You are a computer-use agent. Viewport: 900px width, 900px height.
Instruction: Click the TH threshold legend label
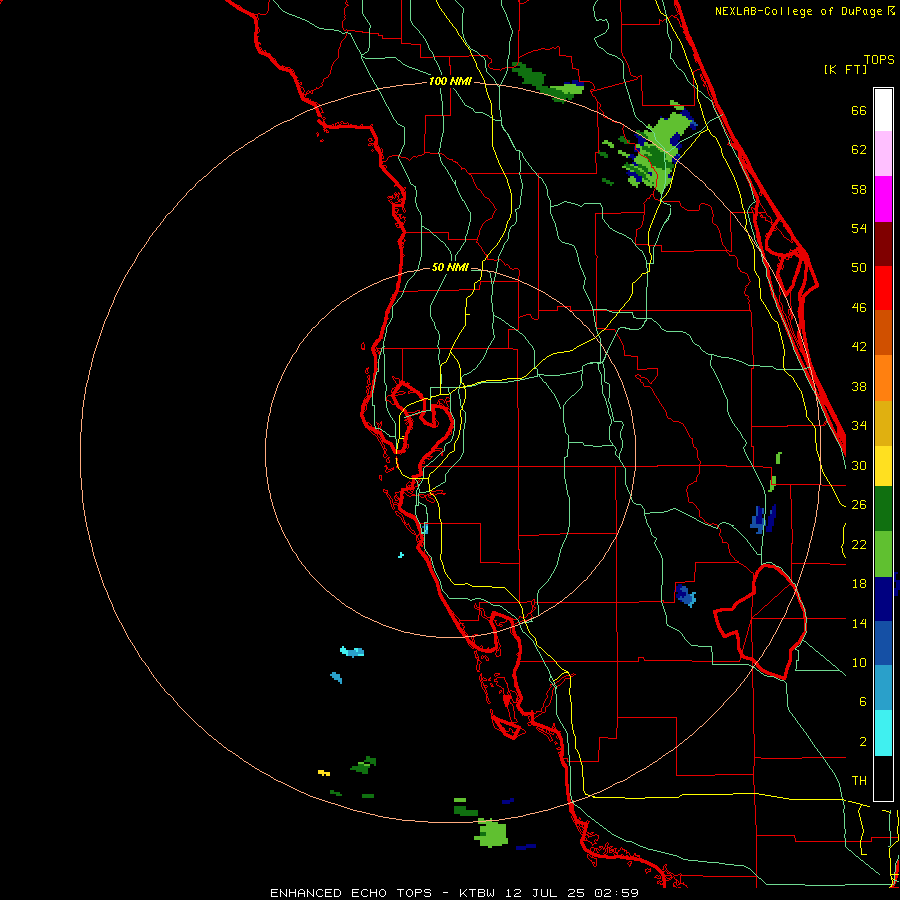(x=859, y=781)
